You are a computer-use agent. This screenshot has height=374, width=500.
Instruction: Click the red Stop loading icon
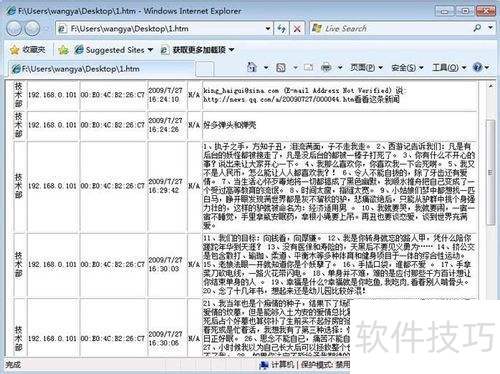coord(297,29)
